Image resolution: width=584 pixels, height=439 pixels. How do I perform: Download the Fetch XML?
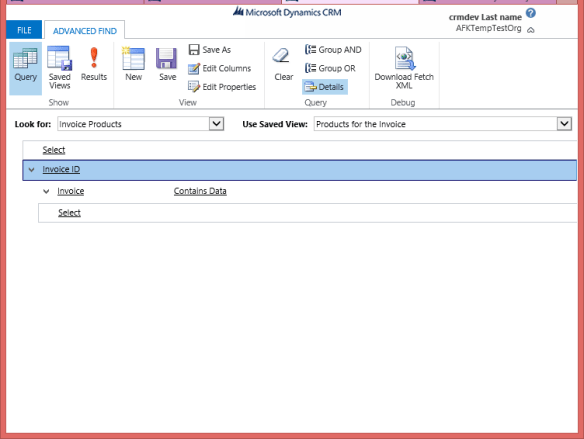[404, 68]
